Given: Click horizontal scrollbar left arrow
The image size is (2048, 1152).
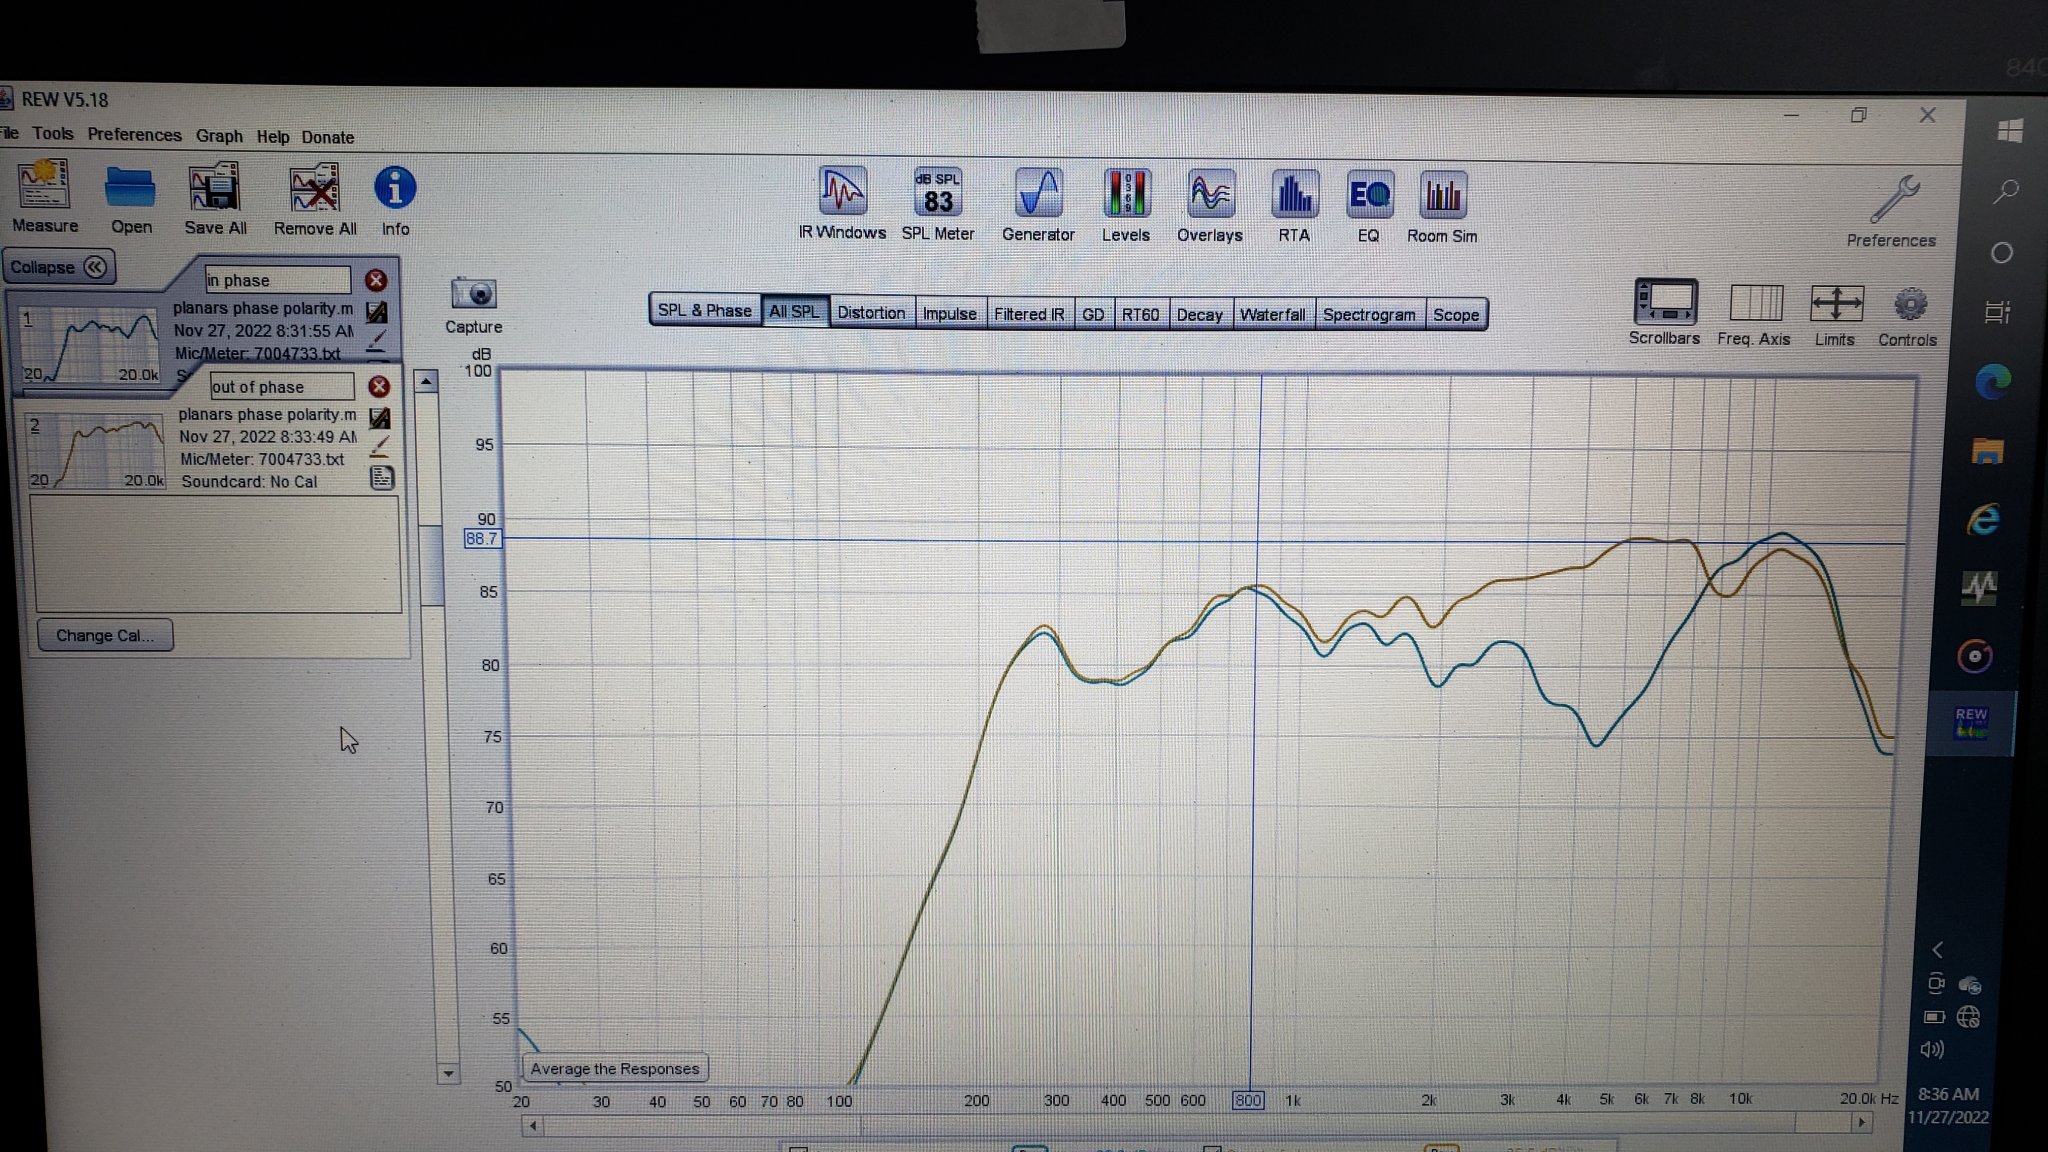Looking at the screenshot, I should [x=534, y=1125].
